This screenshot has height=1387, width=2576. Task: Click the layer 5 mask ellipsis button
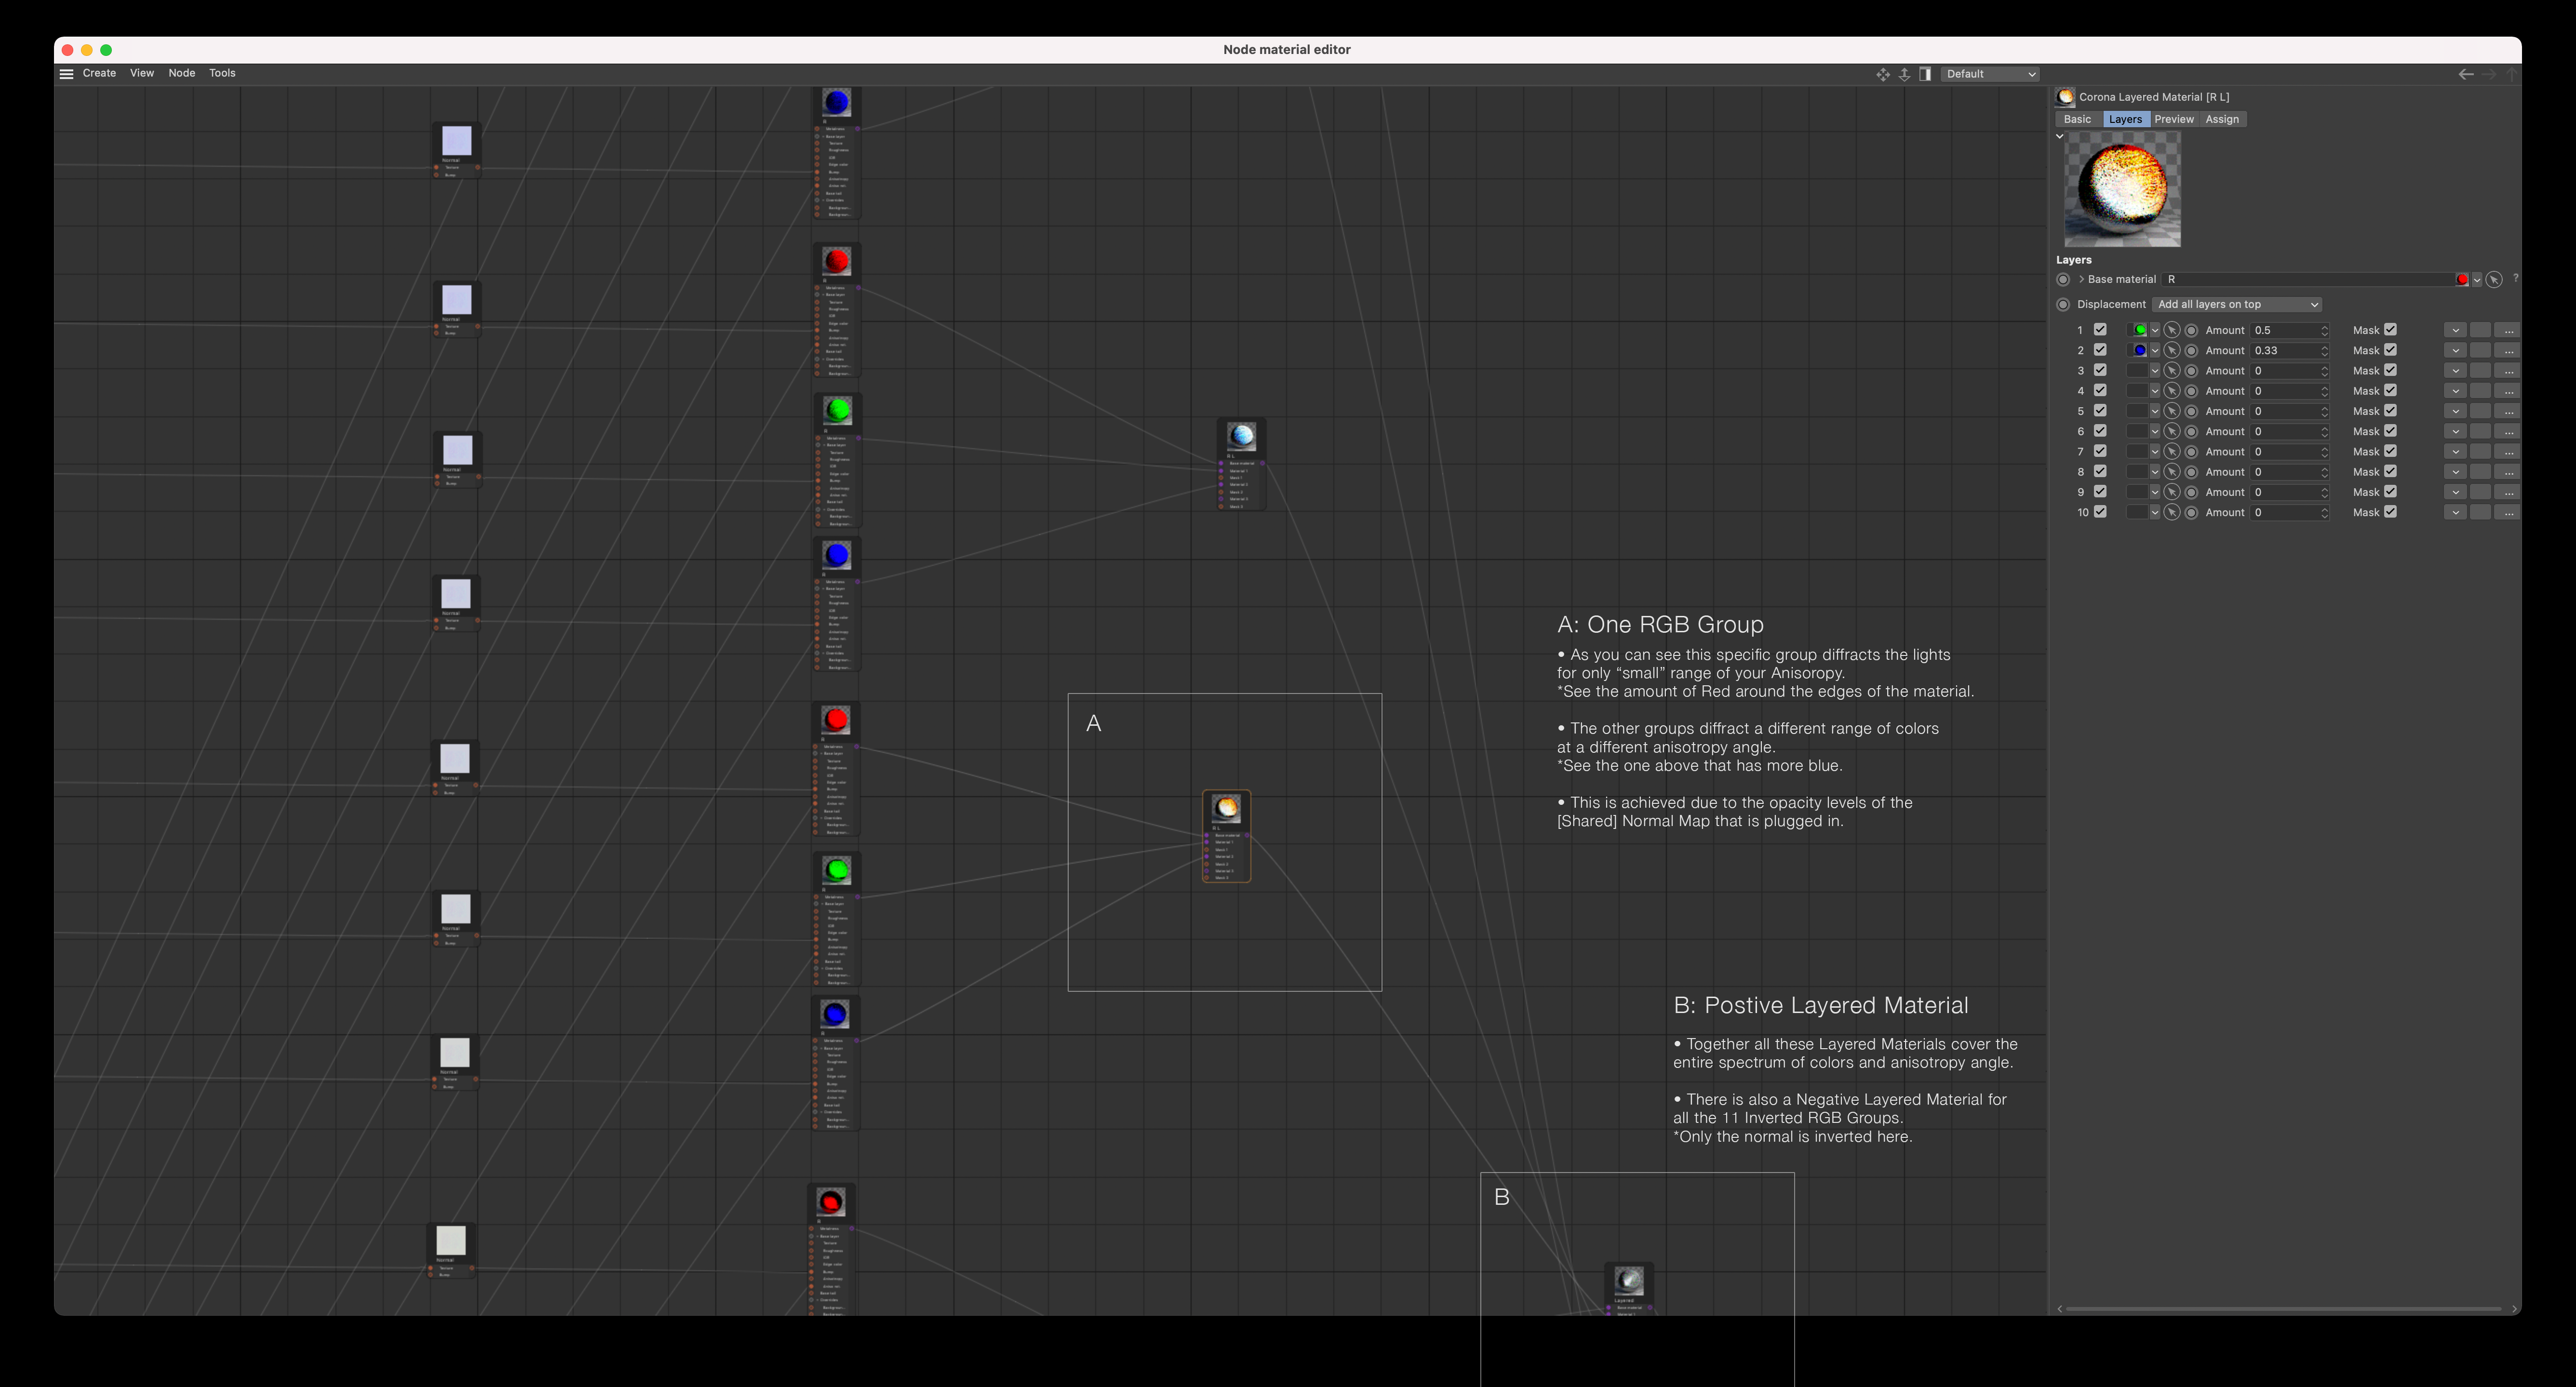(x=2508, y=411)
